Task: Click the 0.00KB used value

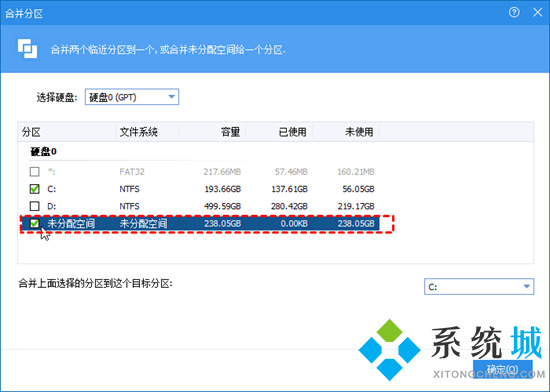Action: pos(294,223)
